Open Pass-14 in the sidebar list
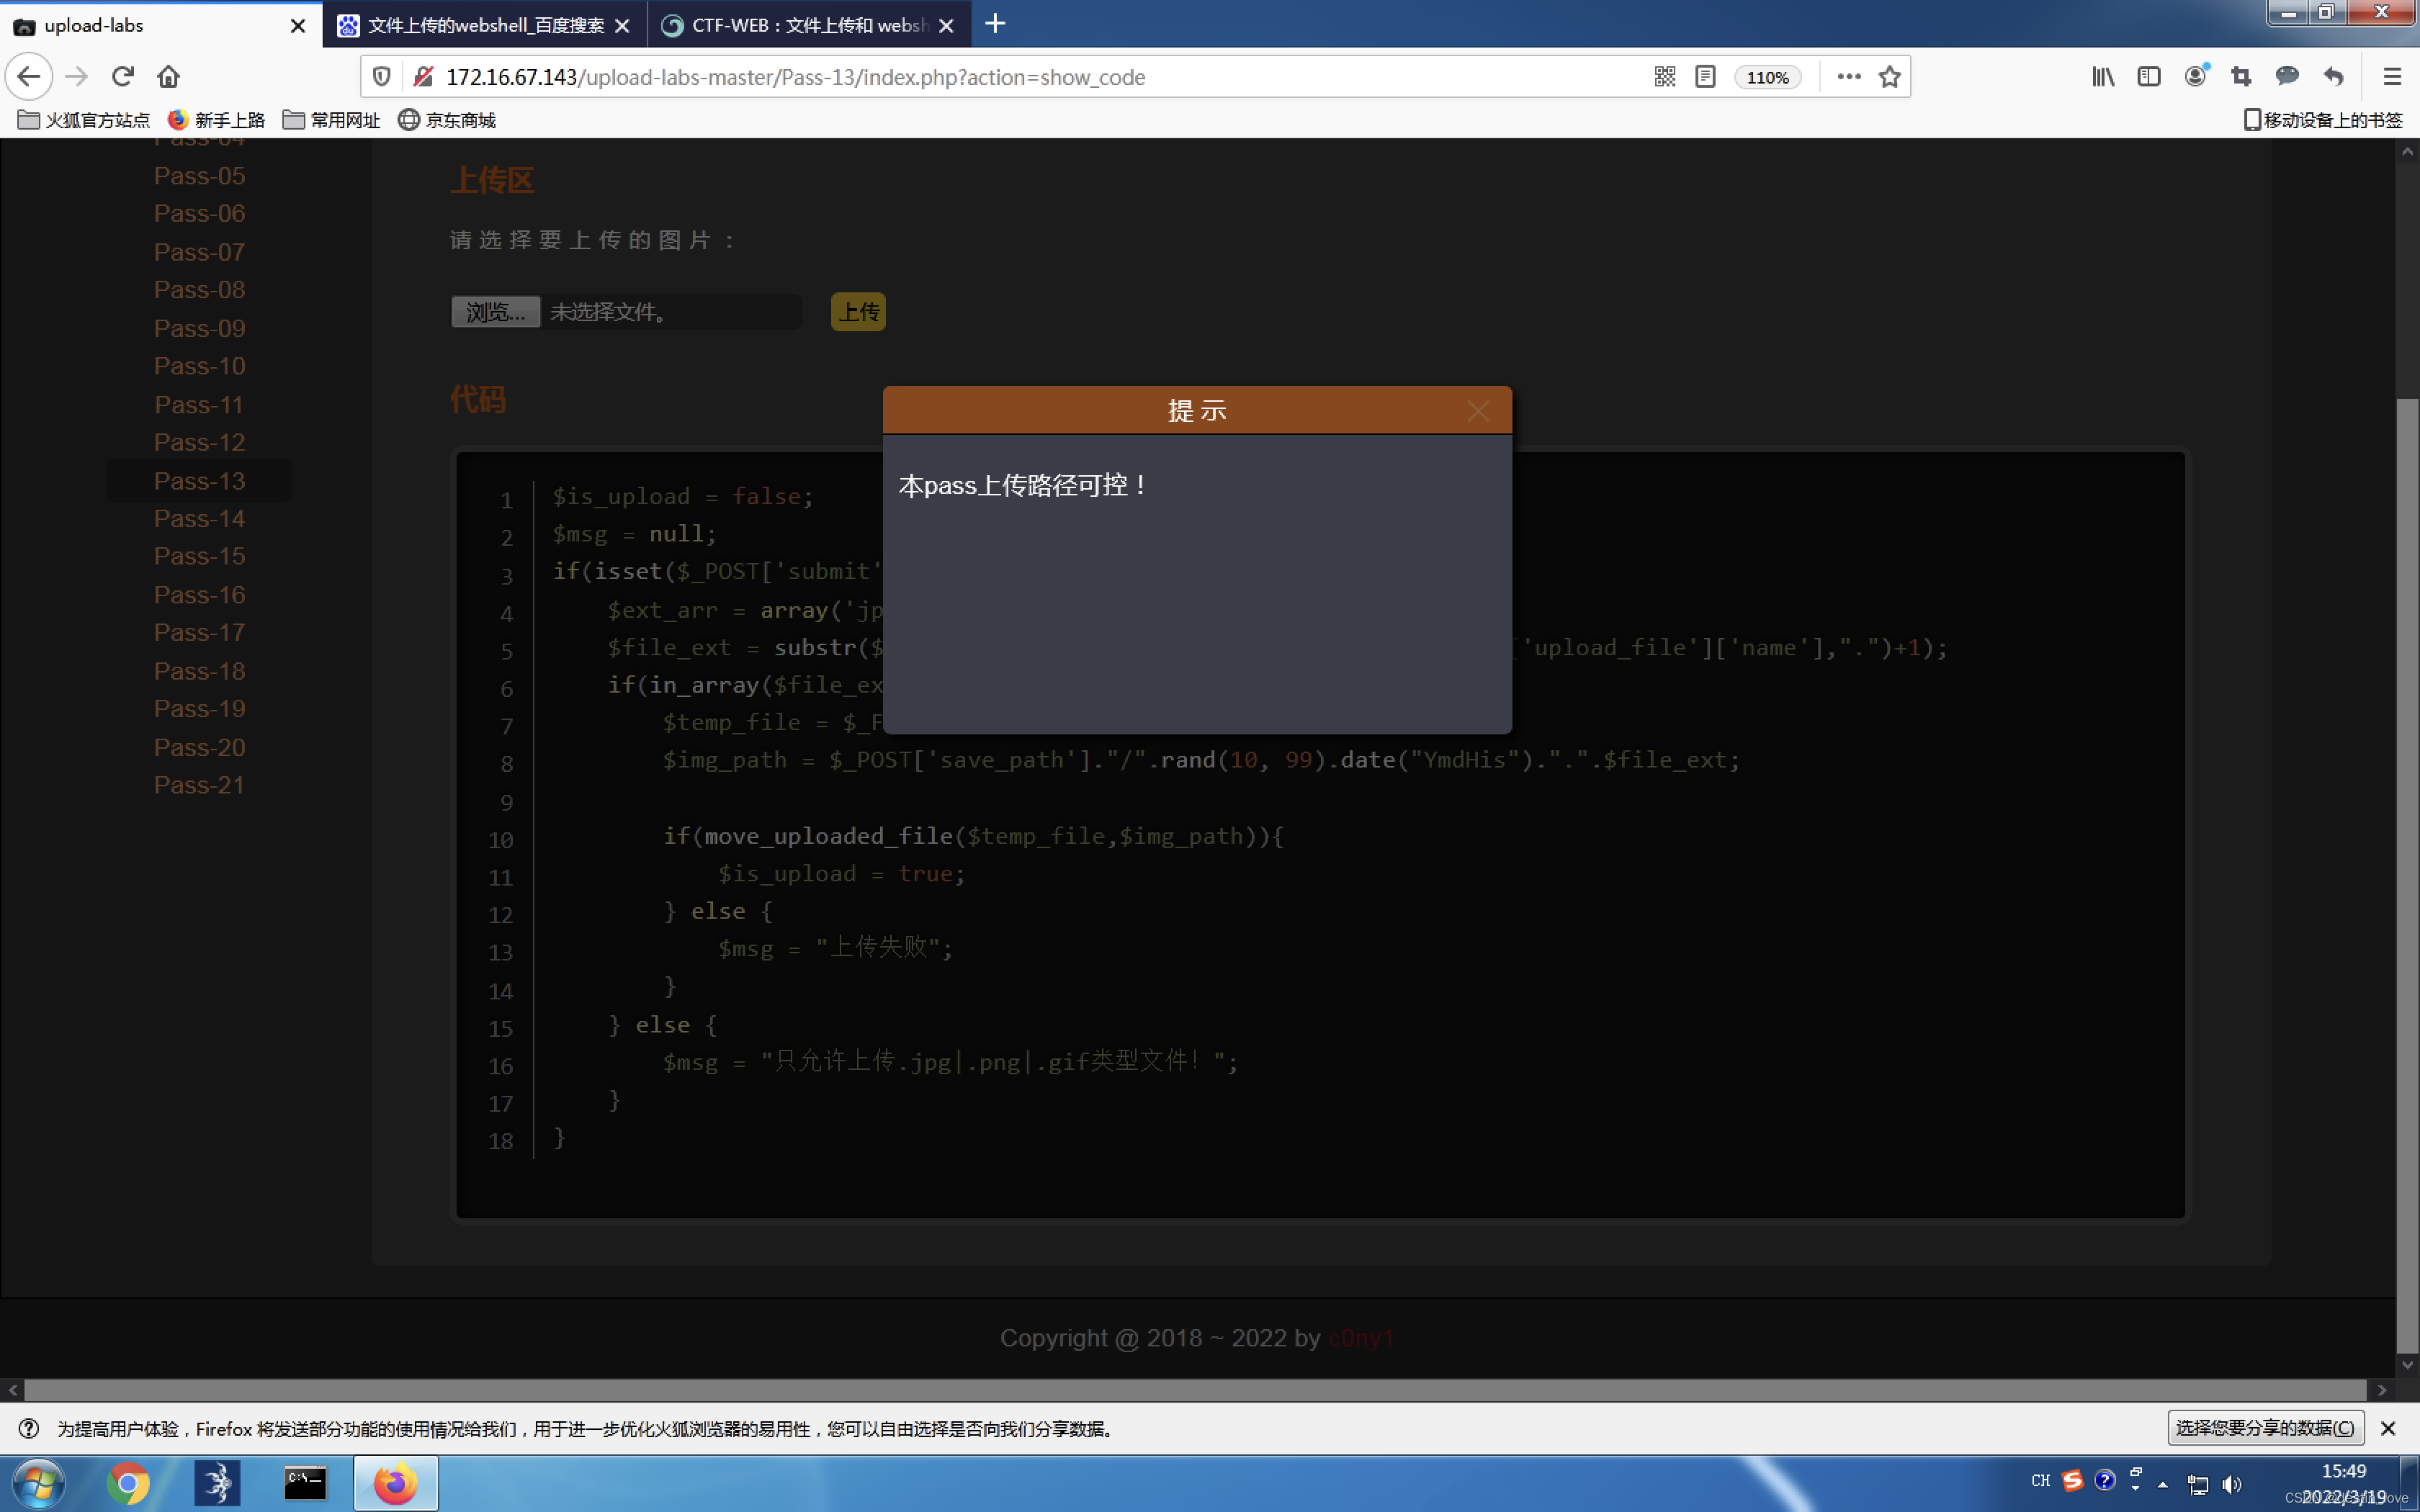This screenshot has width=2420, height=1512. (x=199, y=518)
